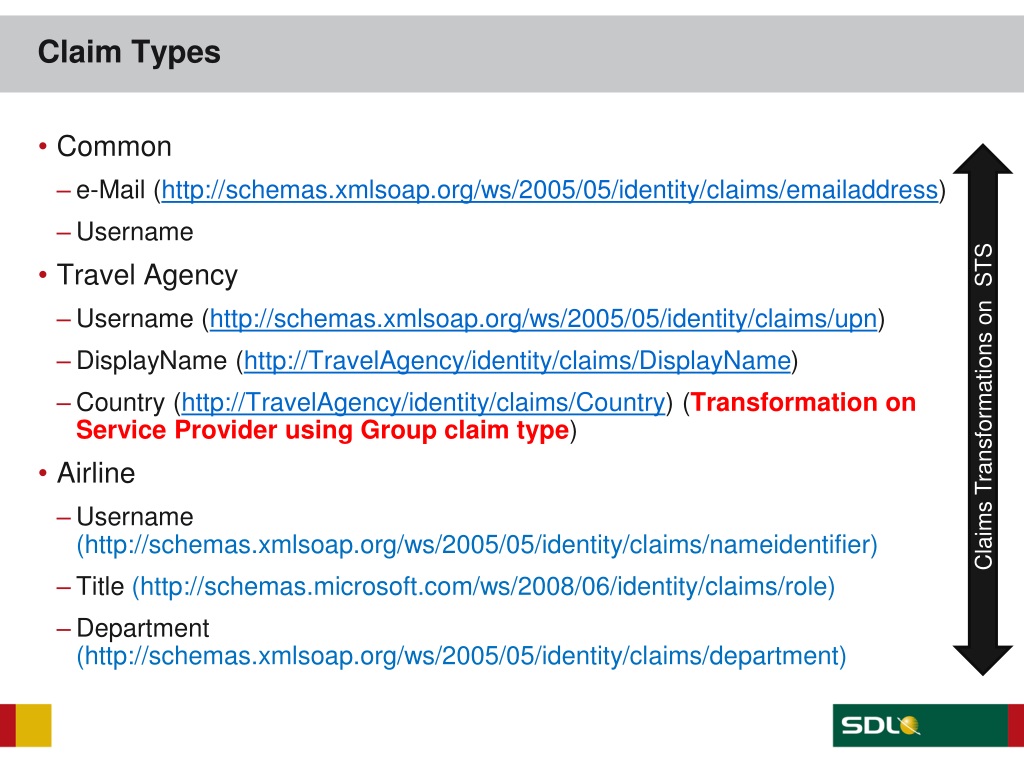Click the Common bullet heading

pos(114,146)
